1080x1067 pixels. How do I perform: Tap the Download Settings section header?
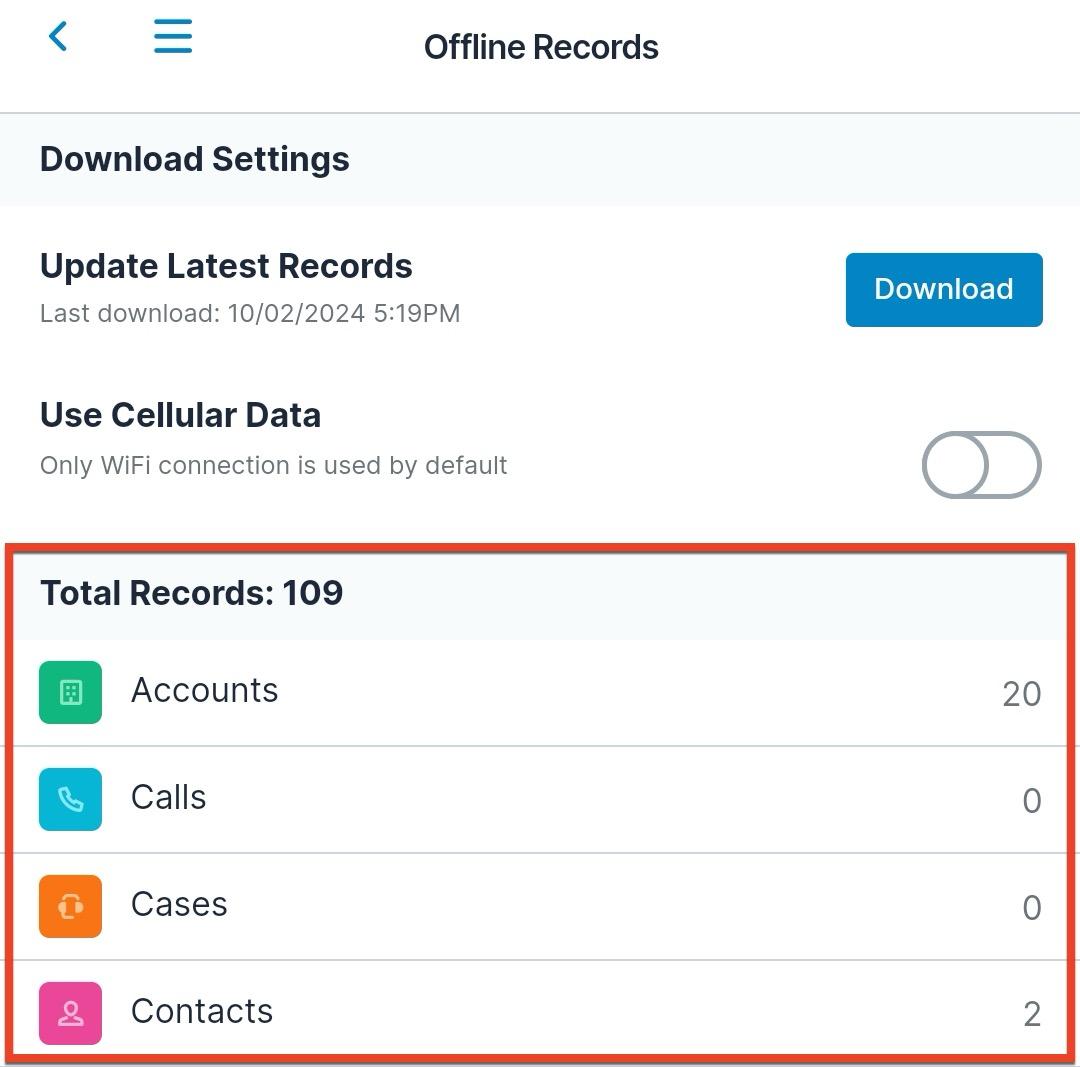tap(194, 158)
